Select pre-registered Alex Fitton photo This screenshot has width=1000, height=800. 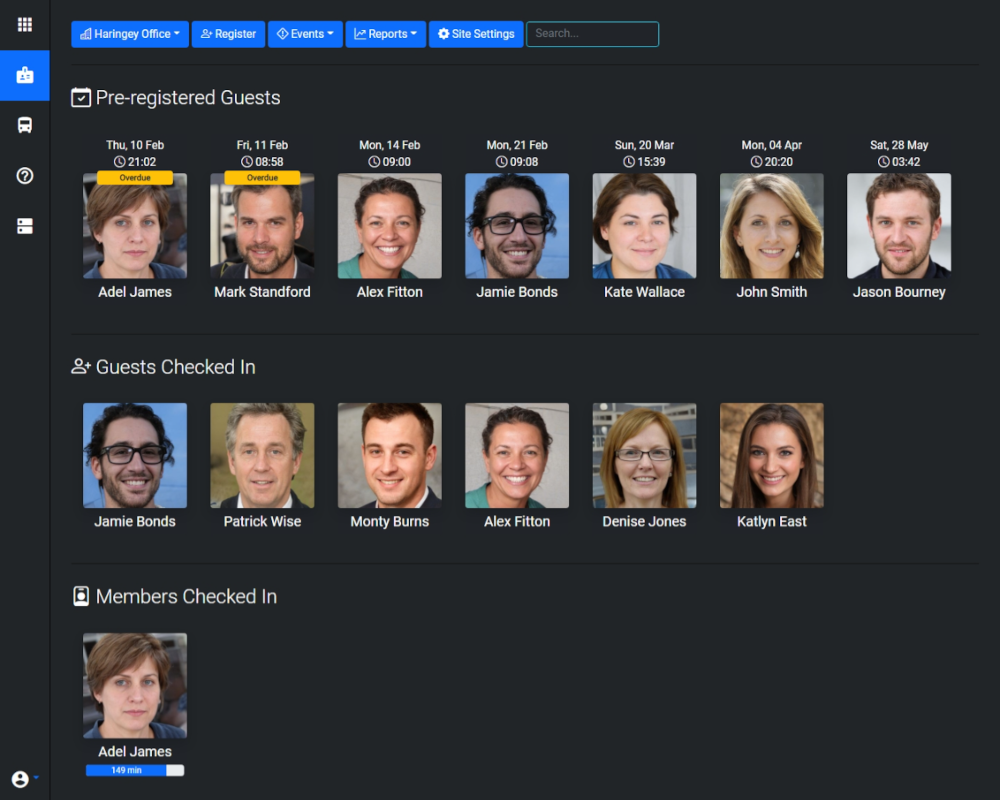(390, 226)
